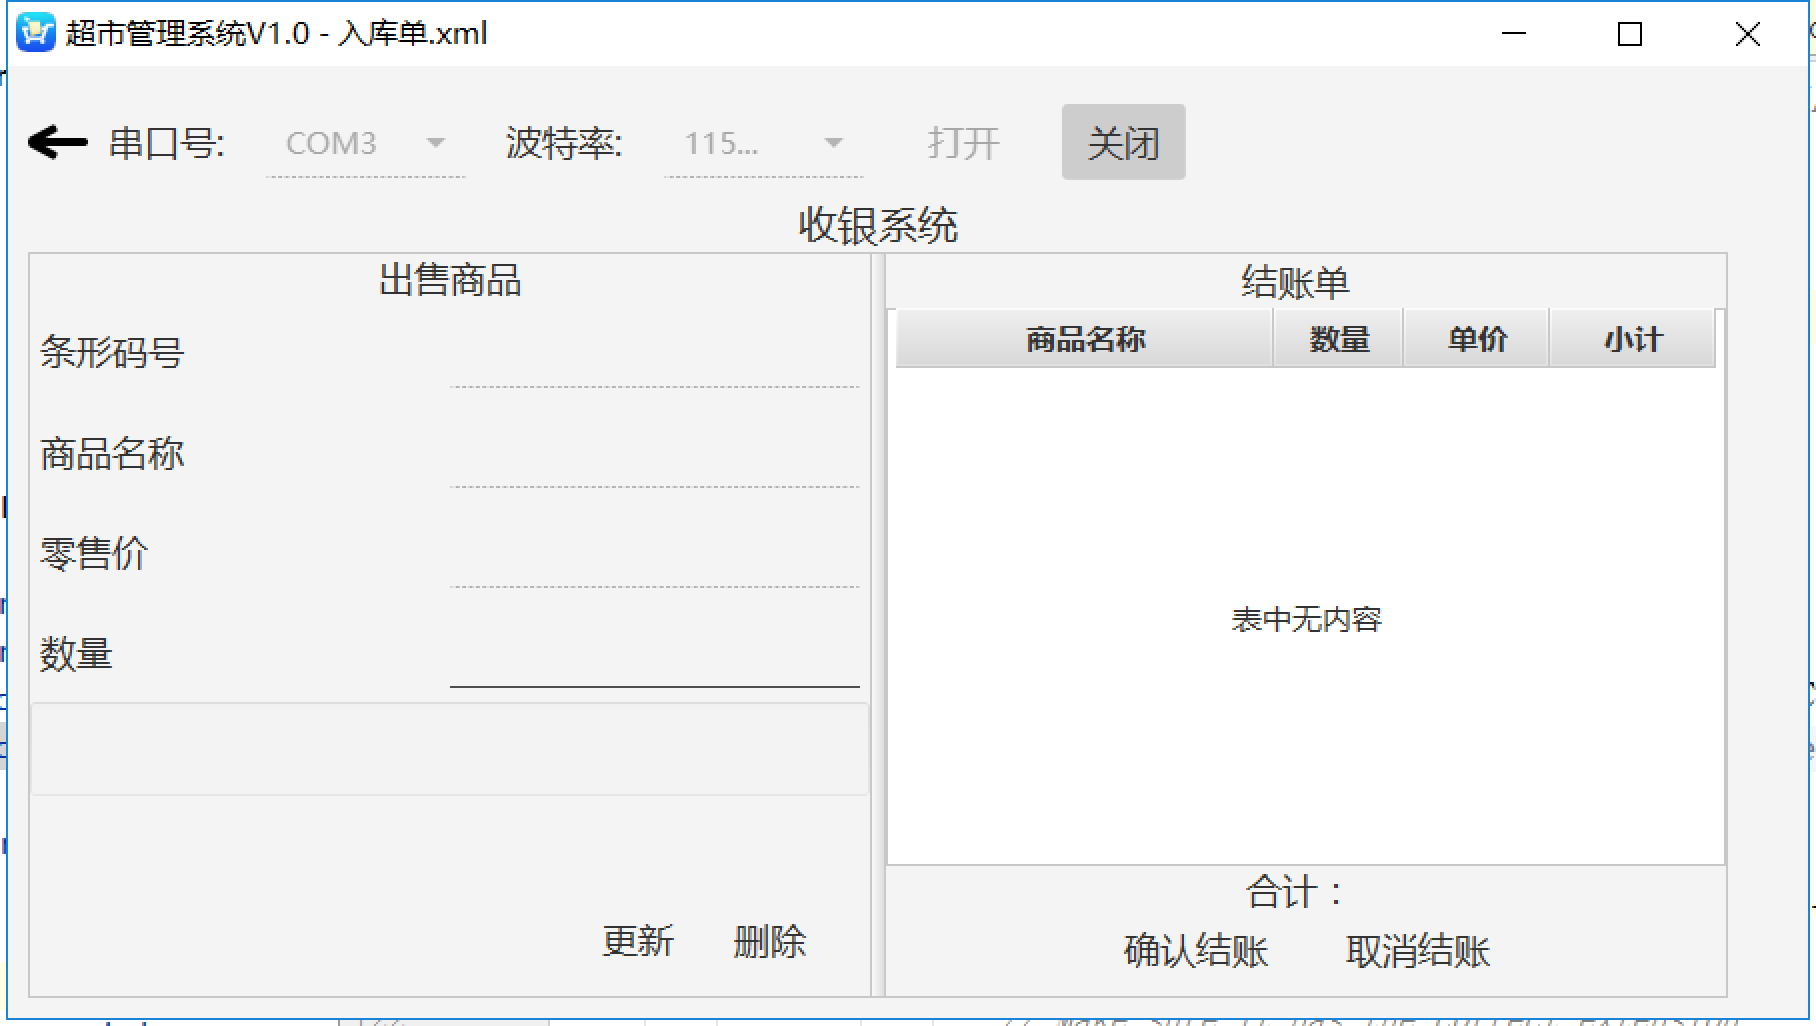Sort by 商品名称 column header
The width and height of the screenshot is (1816, 1026).
[x=1084, y=340]
